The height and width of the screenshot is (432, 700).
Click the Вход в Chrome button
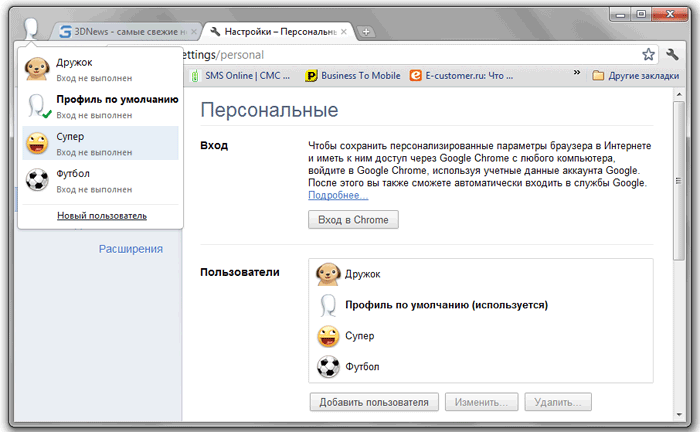(353, 220)
